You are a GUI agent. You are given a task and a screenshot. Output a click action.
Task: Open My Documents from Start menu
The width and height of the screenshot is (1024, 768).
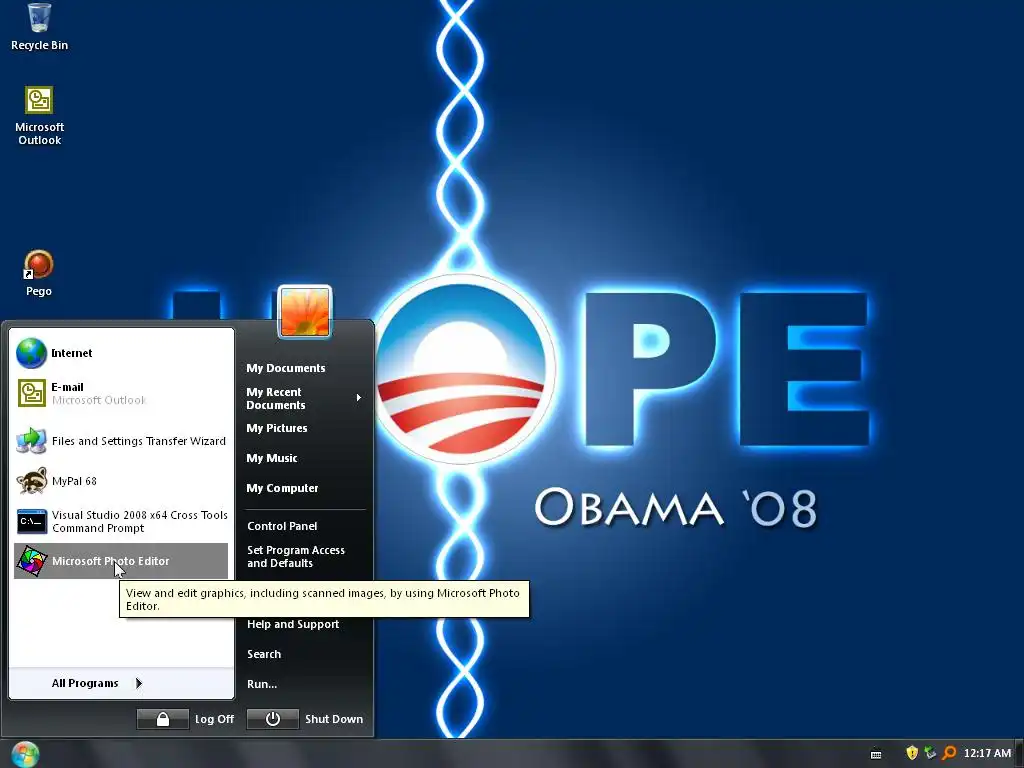pos(285,368)
